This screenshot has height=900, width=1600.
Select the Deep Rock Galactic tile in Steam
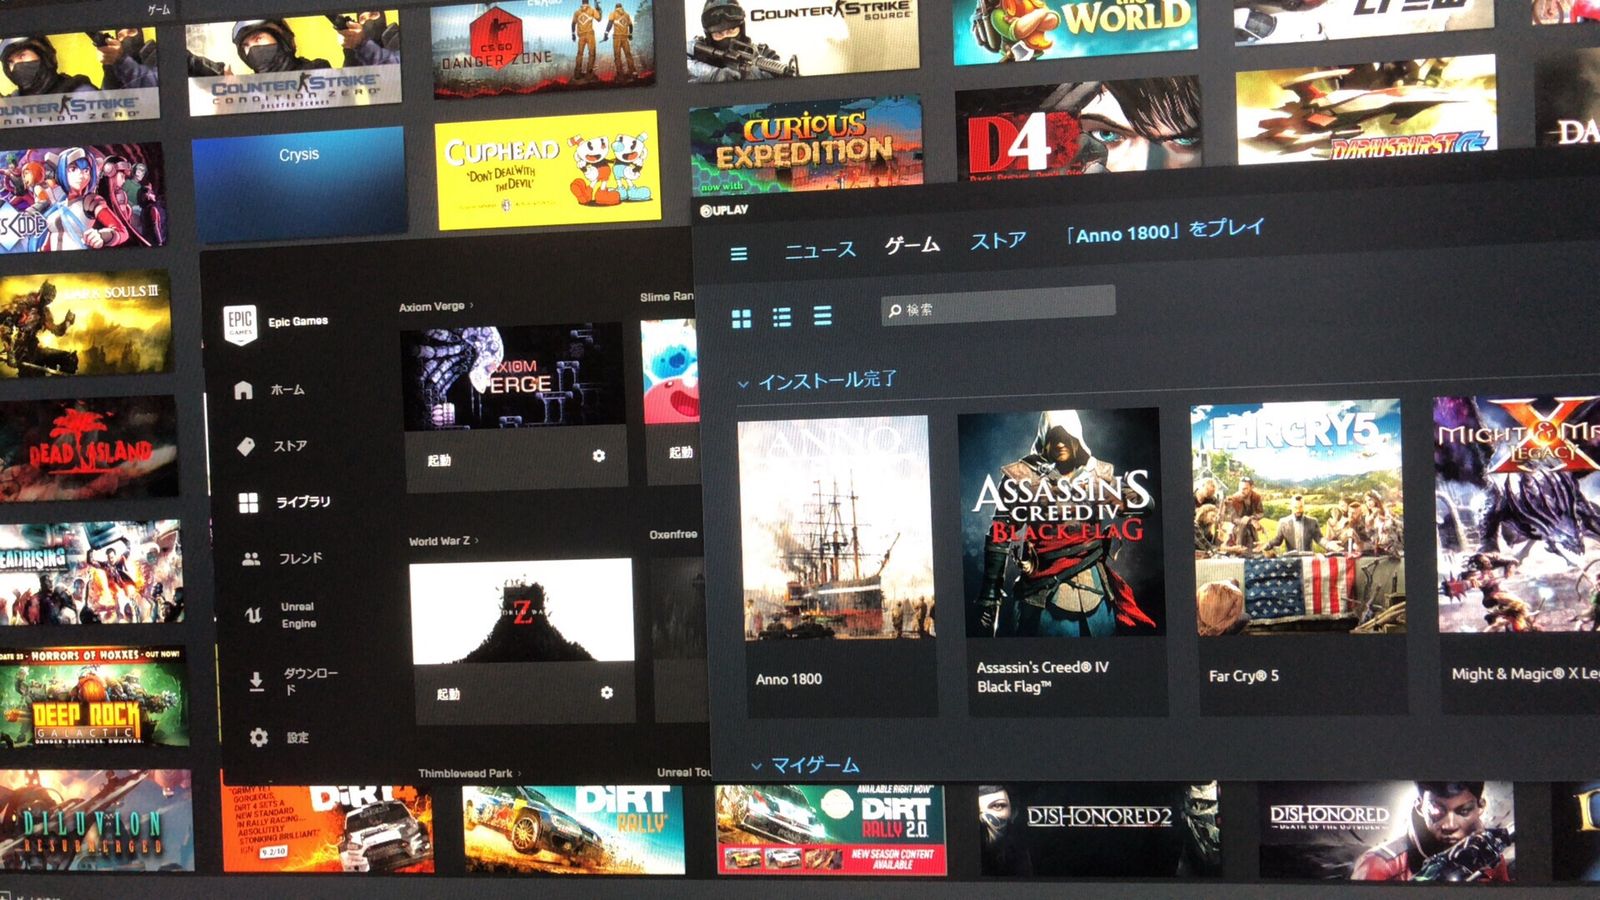coord(94,696)
